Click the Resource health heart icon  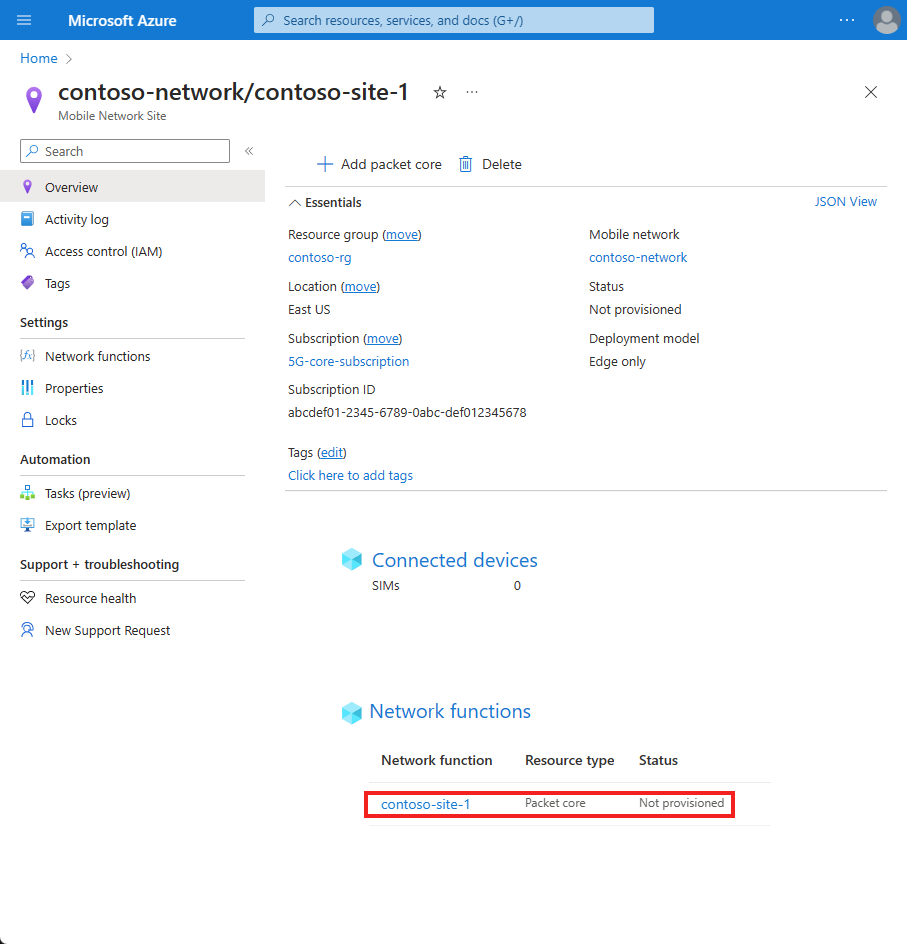28,598
